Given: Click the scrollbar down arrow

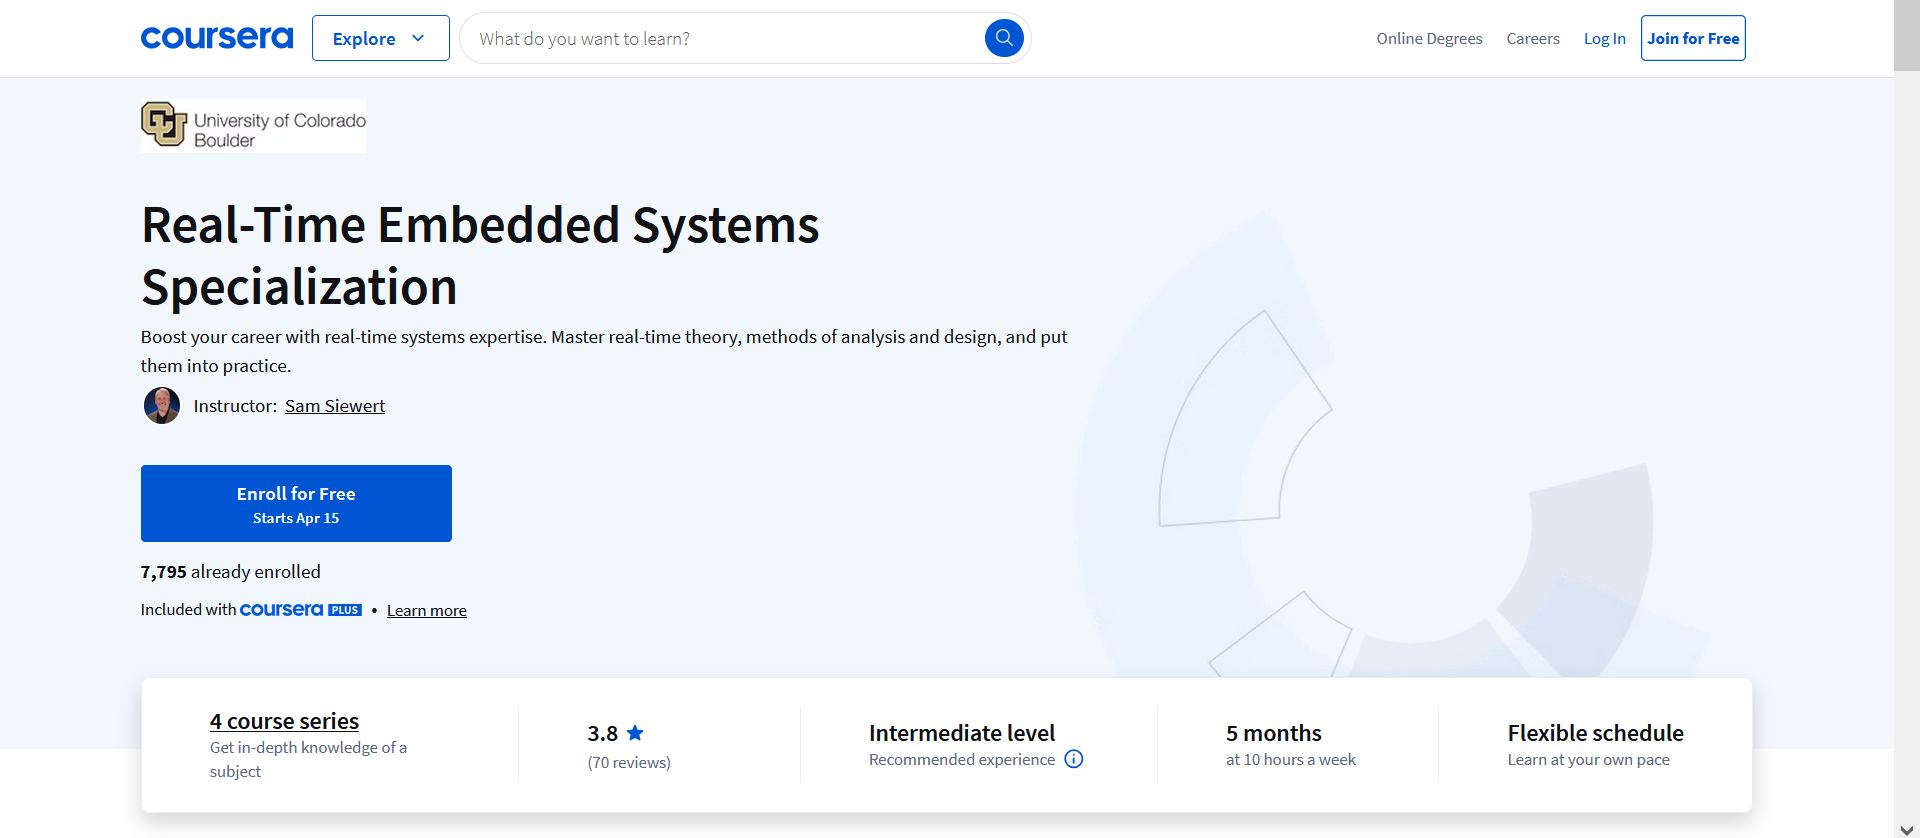Looking at the screenshot, I should [1906, 829].
